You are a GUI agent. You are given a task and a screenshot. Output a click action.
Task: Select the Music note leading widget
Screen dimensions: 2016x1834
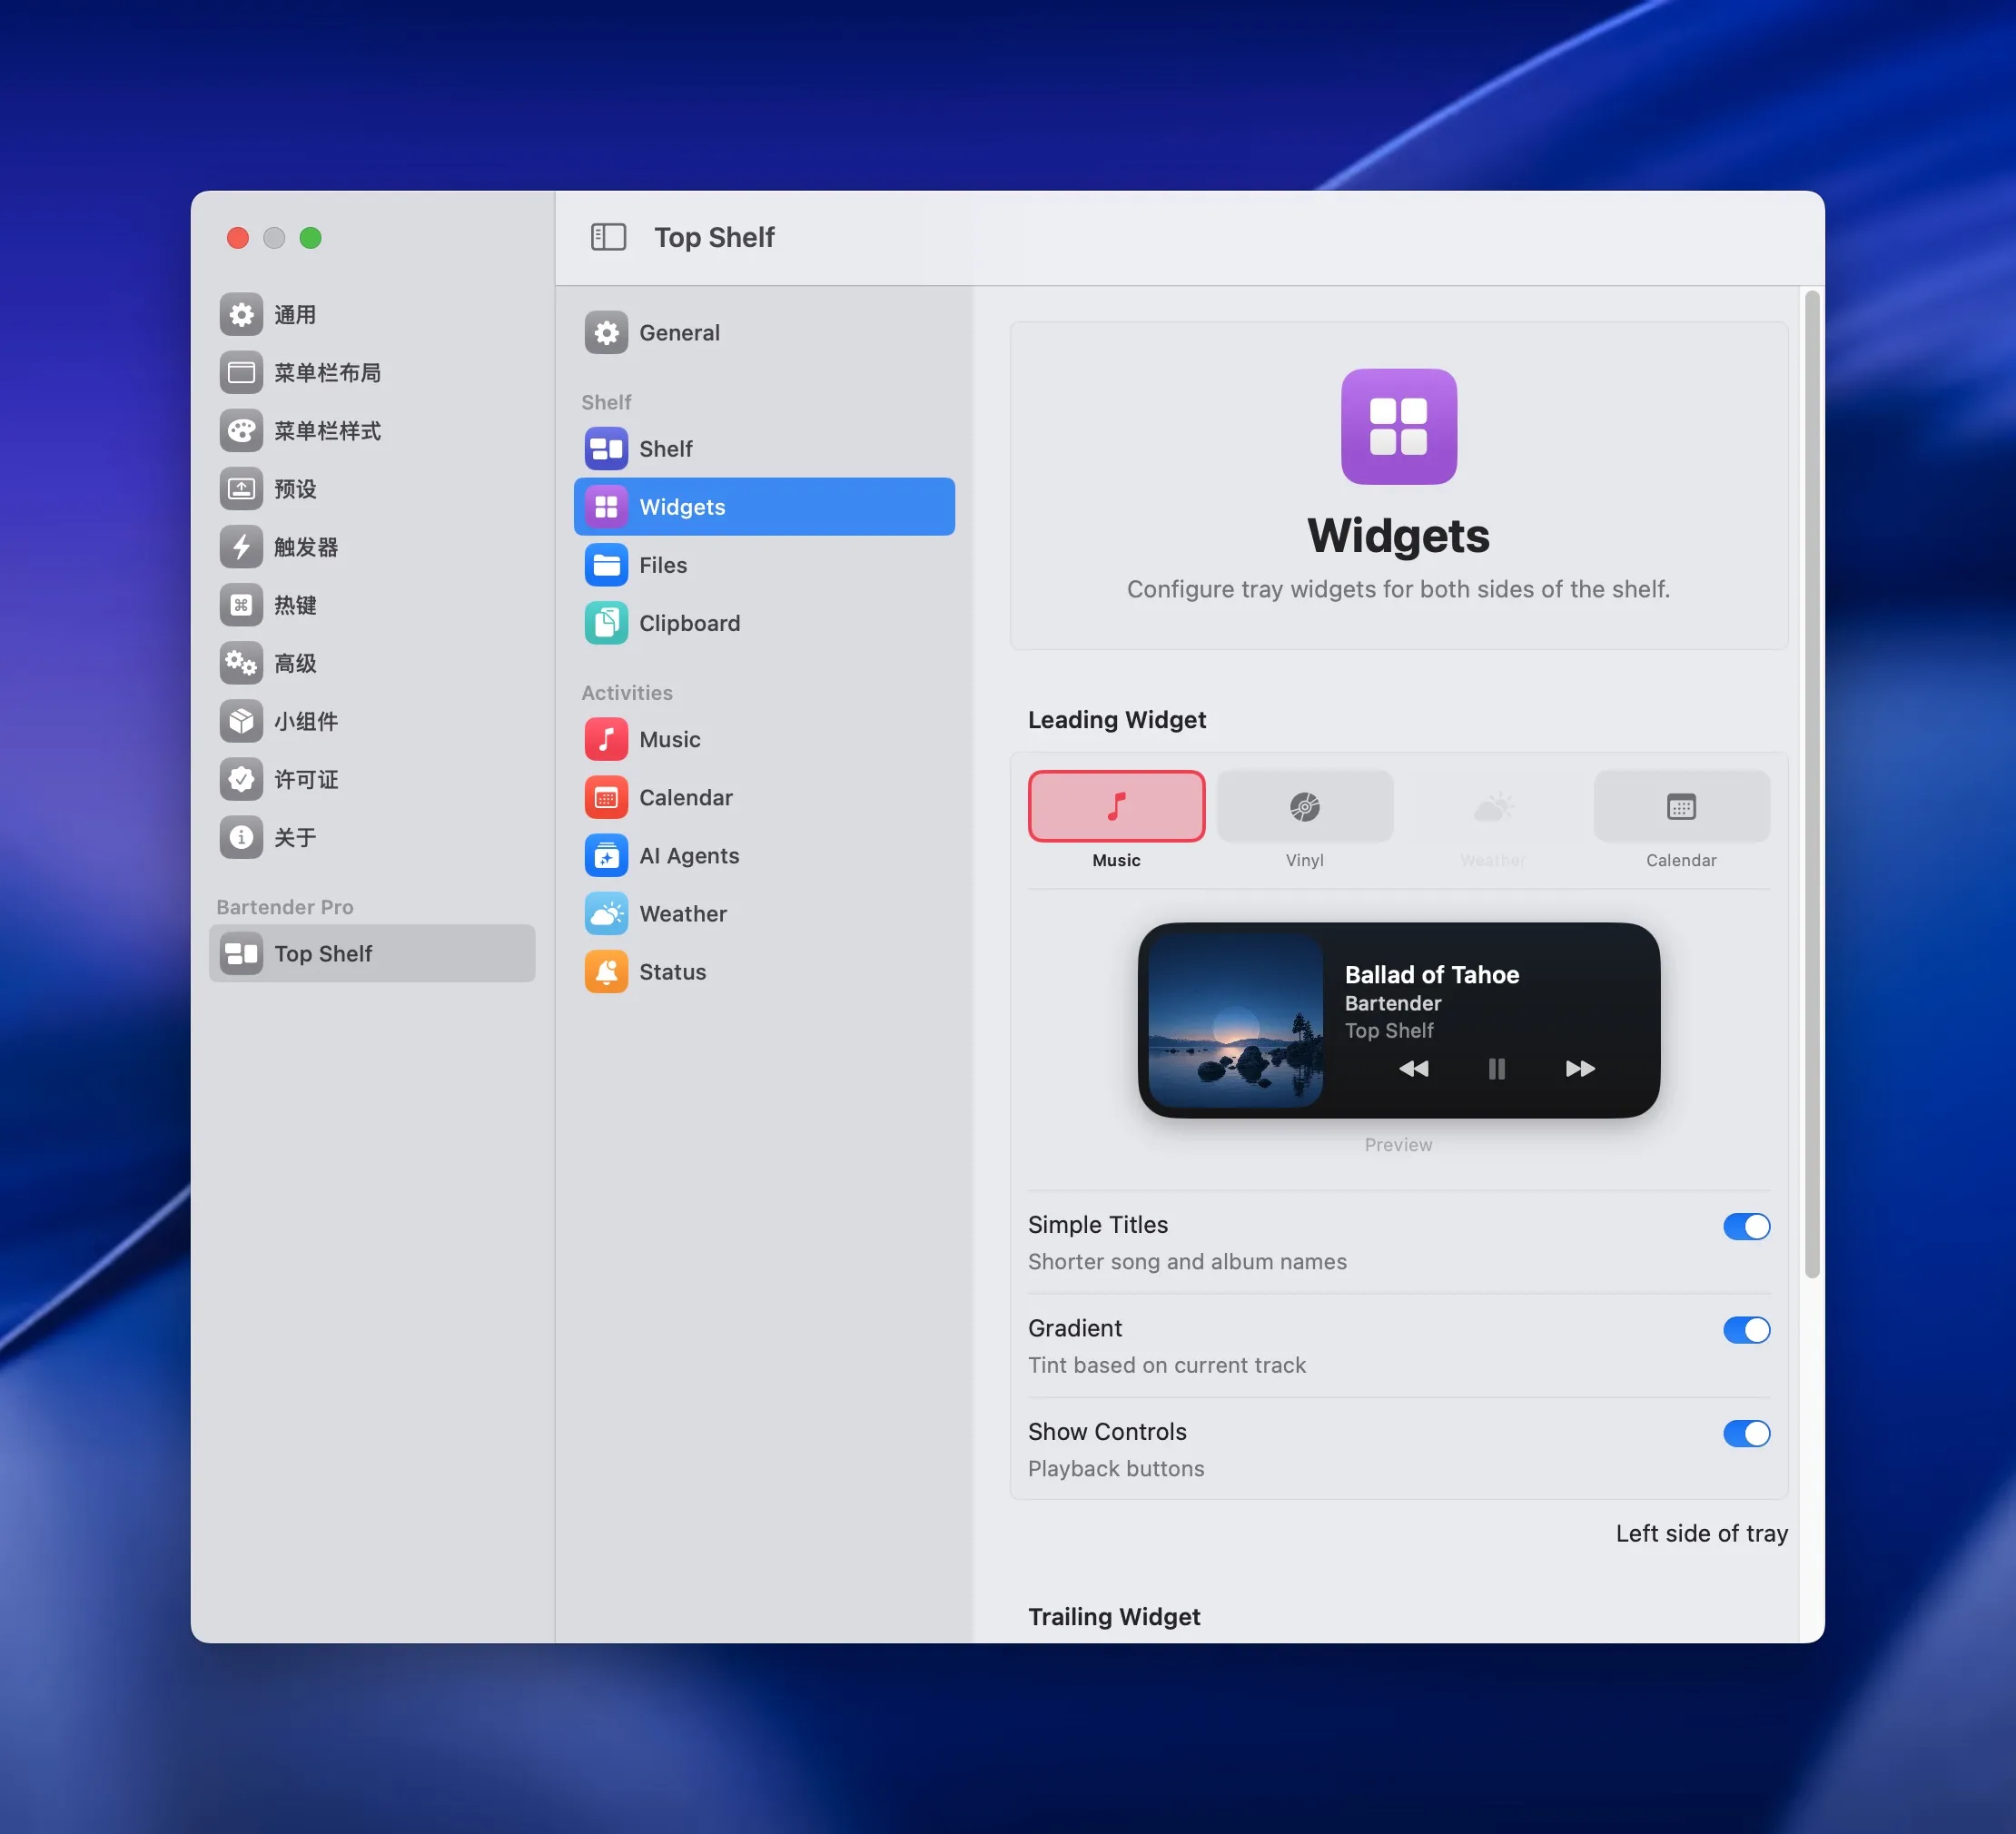pyautogui.click(x=1116, y=806)
